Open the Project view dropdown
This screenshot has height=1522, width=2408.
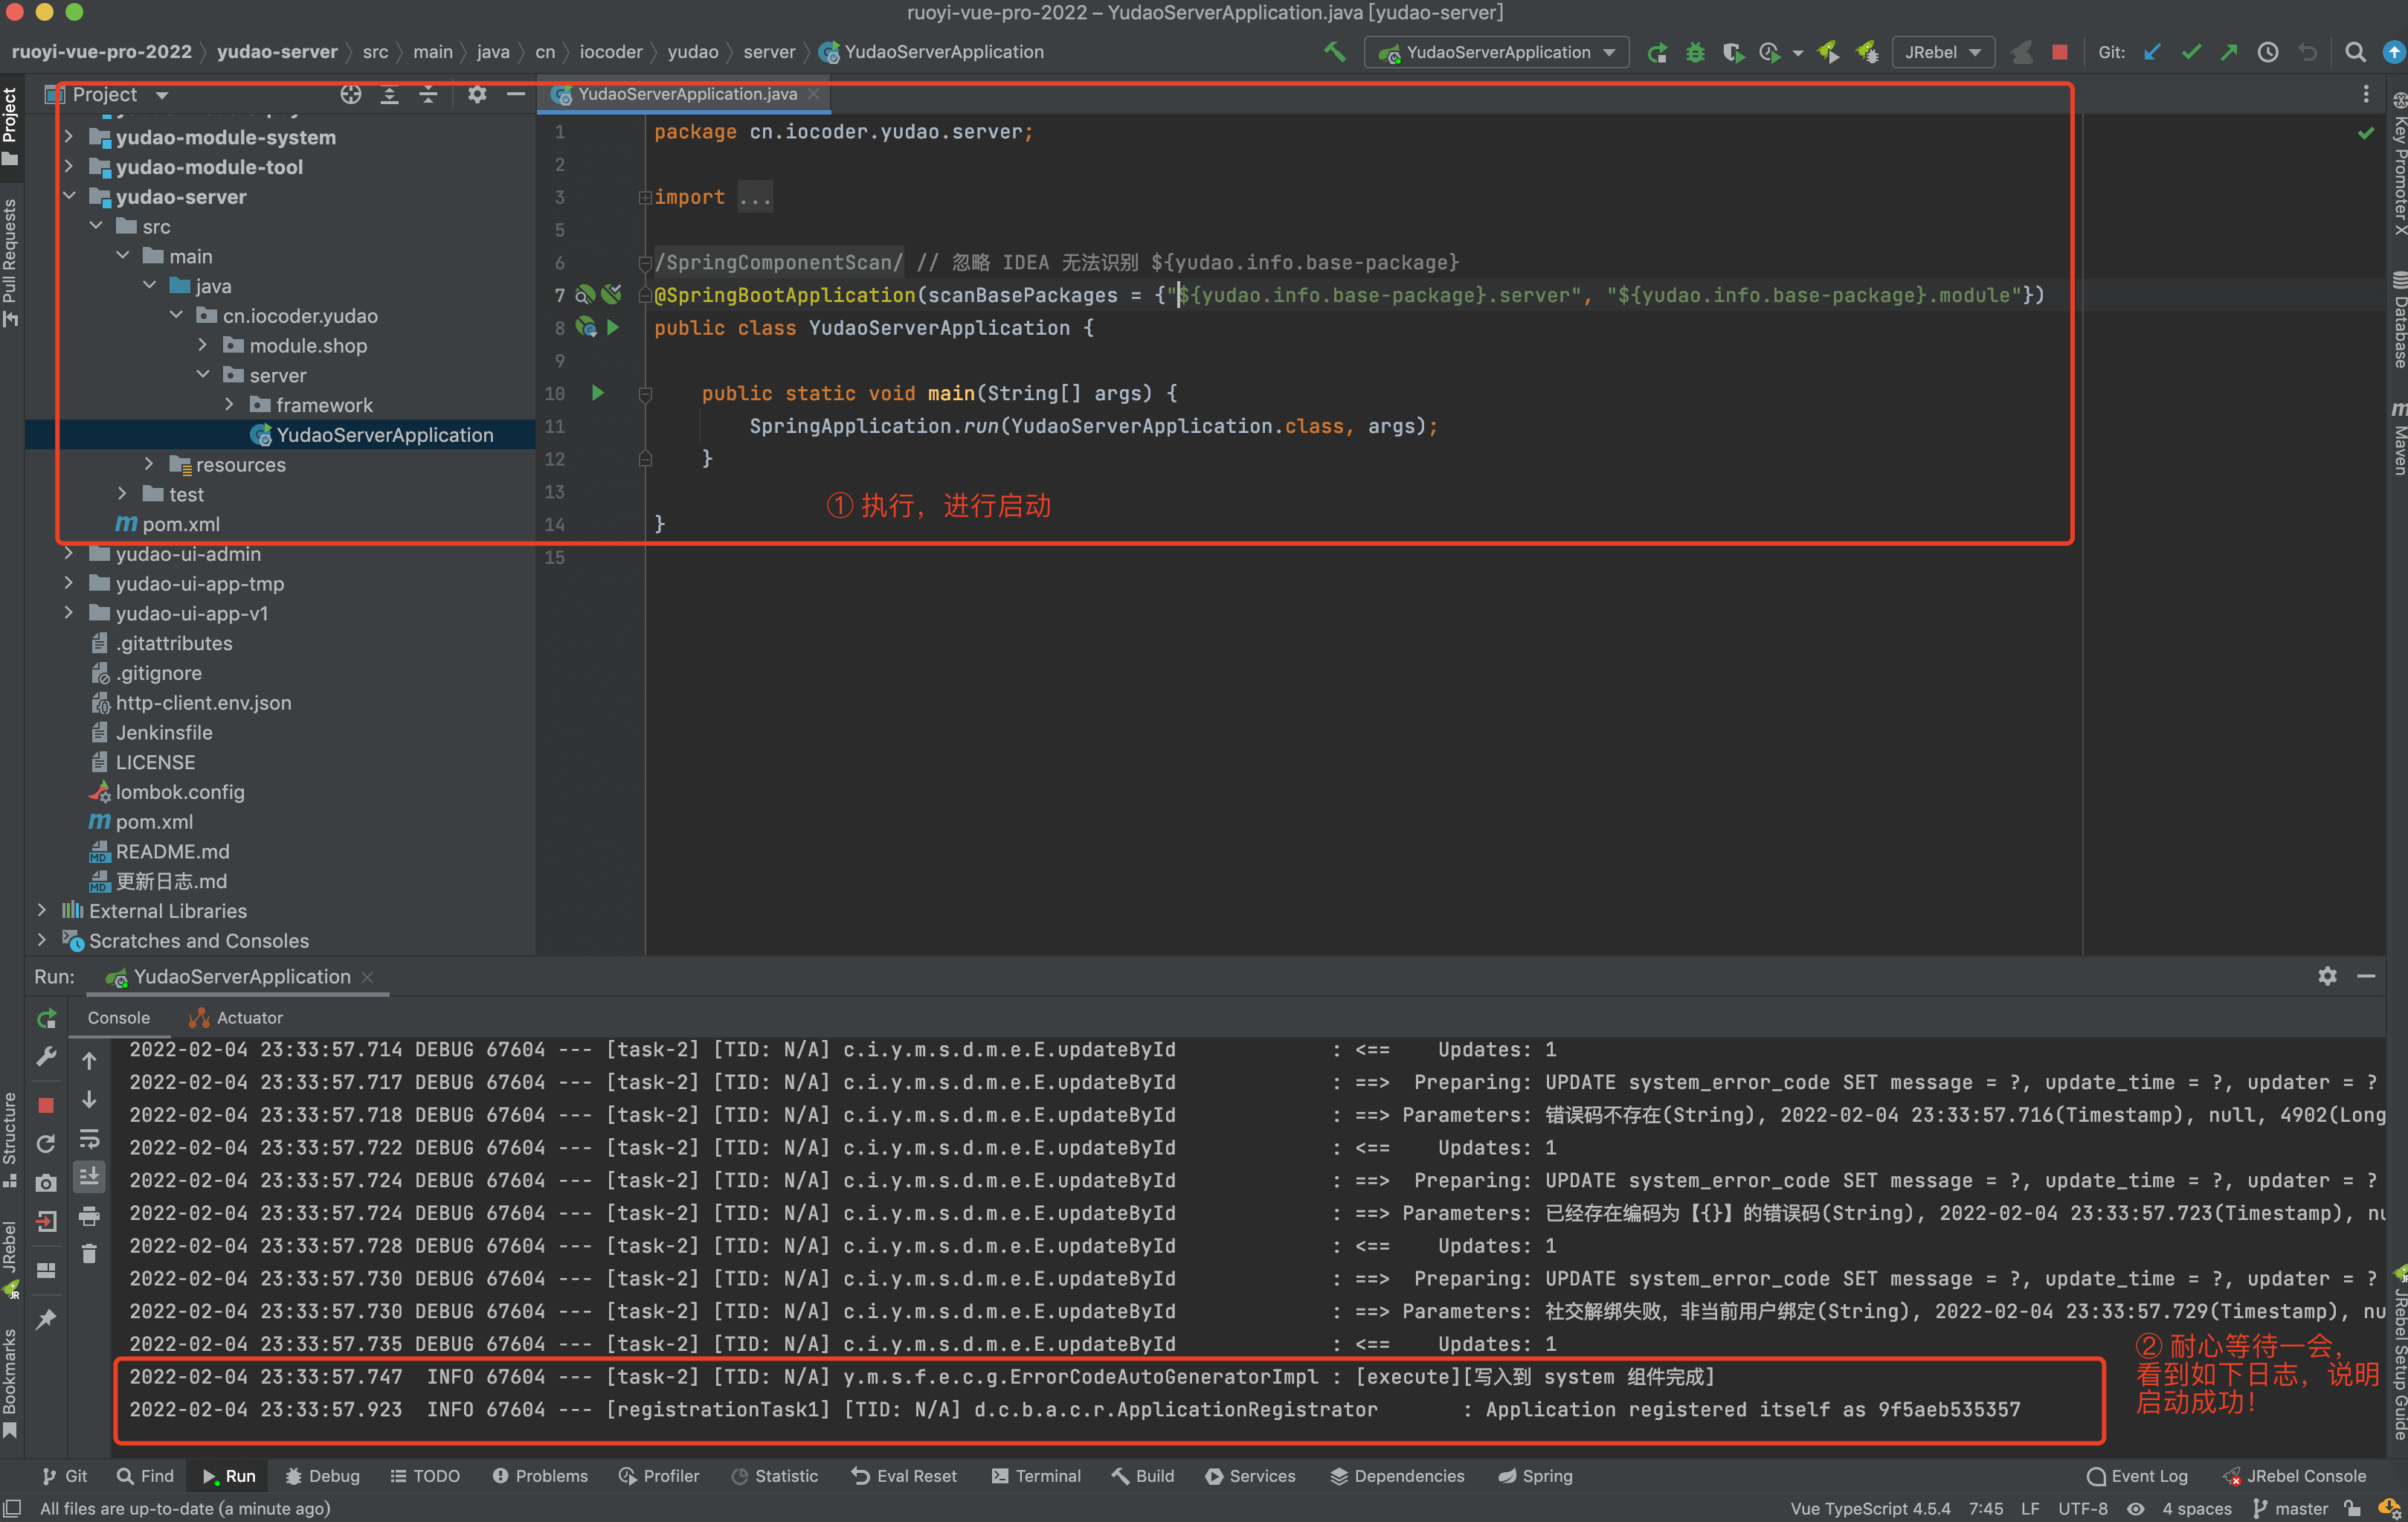107,94
